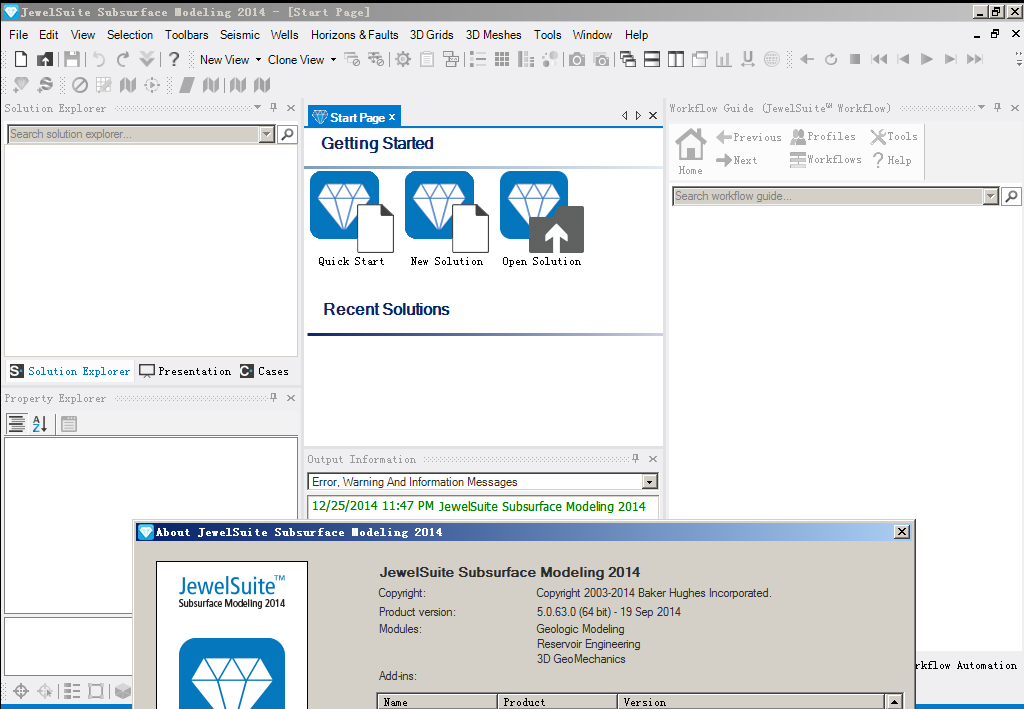This screenshot has width=1024, height=709.
Task: Rewind to first frame button
Action: 879,59
